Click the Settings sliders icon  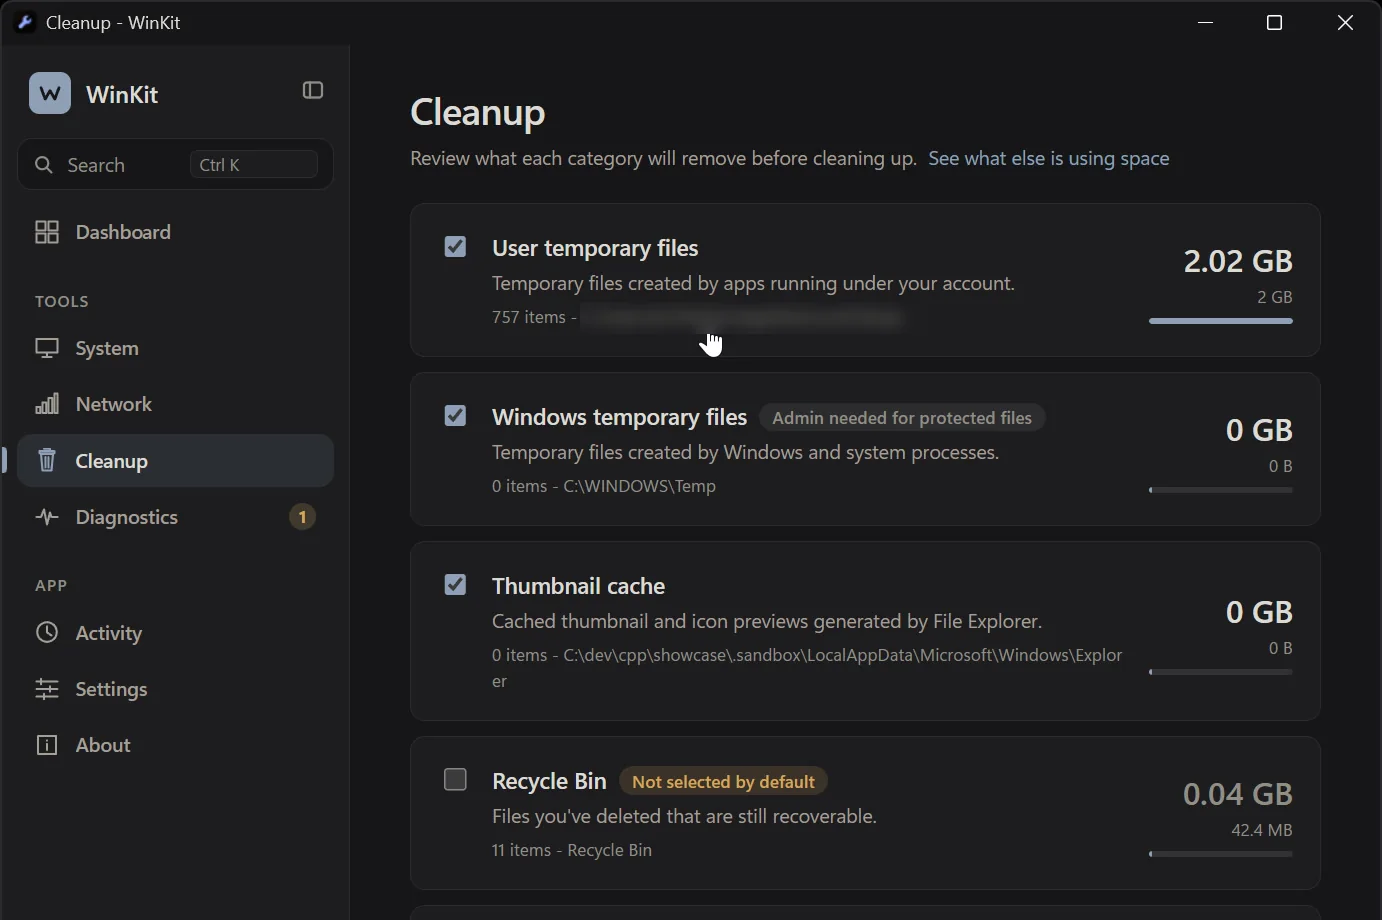47,689
